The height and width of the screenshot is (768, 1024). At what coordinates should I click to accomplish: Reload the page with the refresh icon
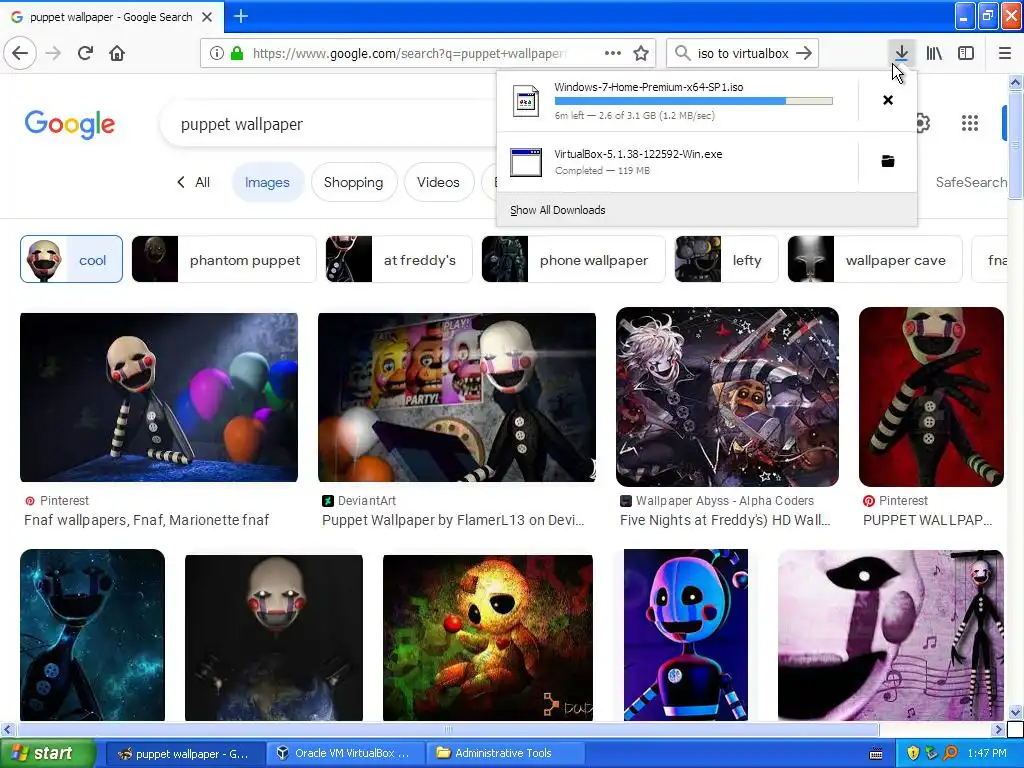pos(85,53)
